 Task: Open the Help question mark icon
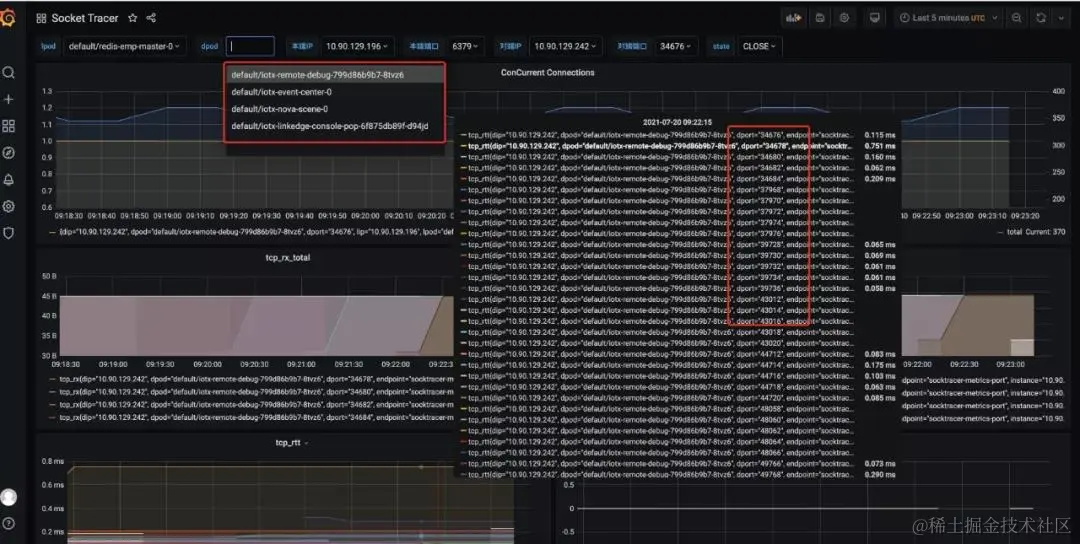[8, 523]
